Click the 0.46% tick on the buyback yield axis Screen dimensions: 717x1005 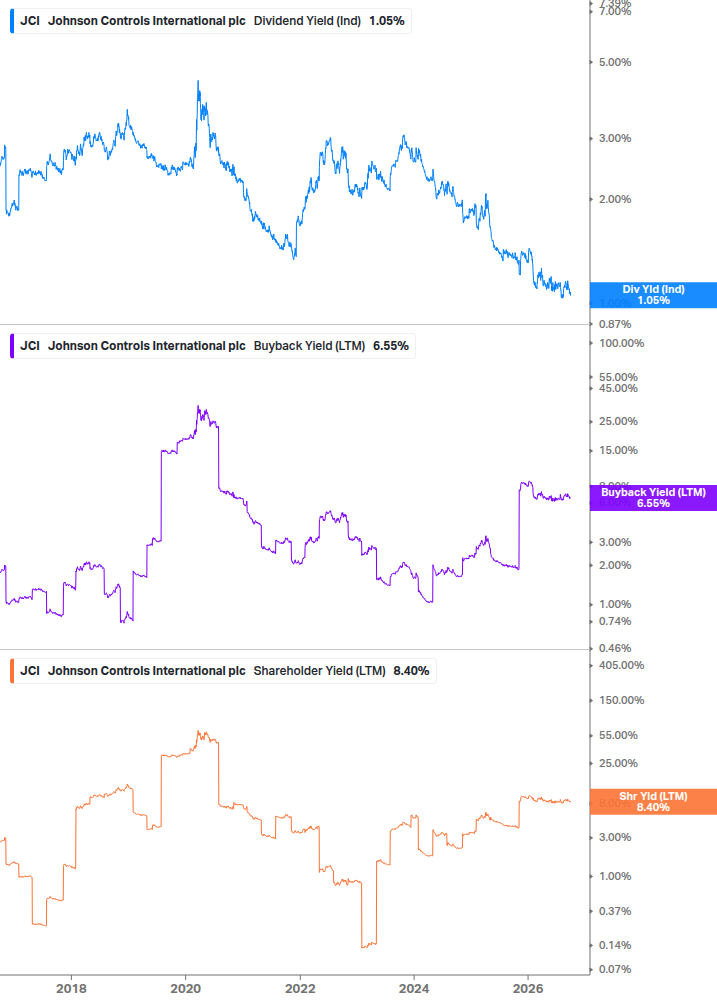[x=615, y=649]
